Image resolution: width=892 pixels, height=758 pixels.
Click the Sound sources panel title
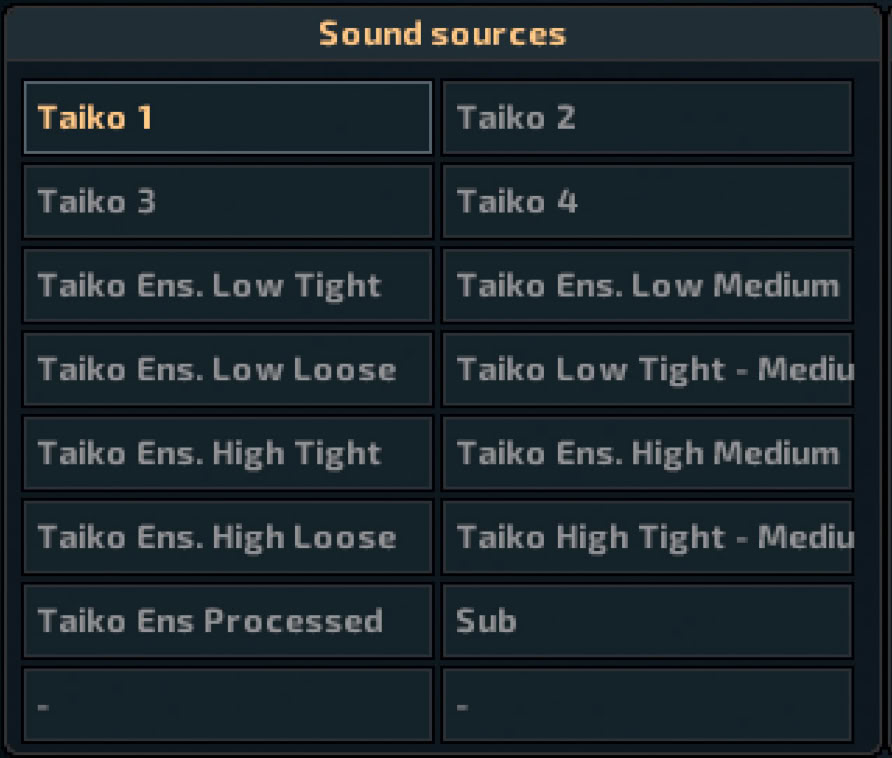(442, 34)
